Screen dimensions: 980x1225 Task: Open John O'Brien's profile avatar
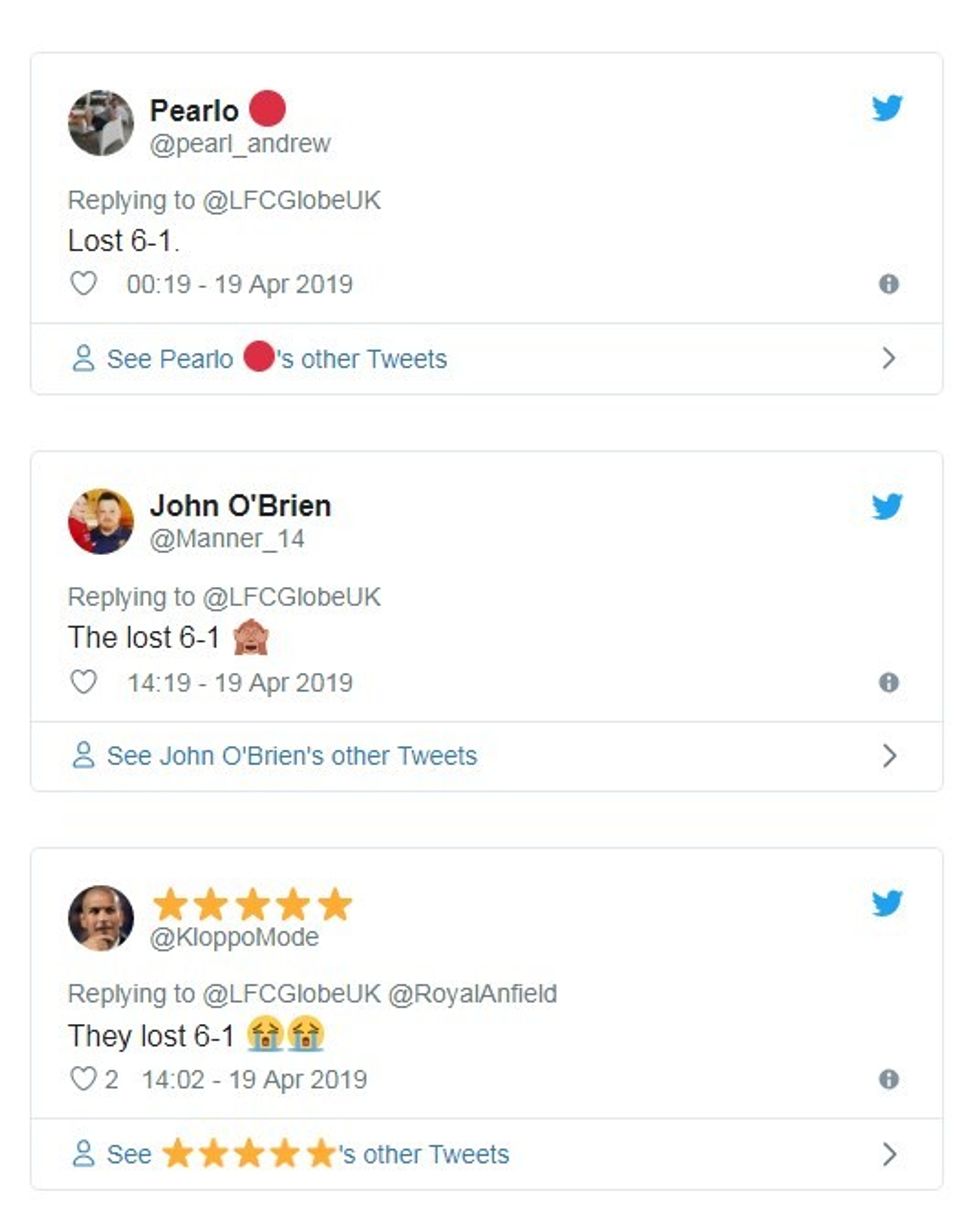point(101,521)
